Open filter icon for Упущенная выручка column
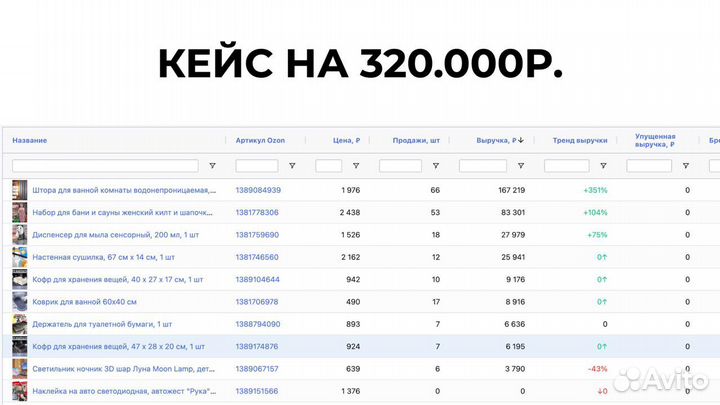This screenshot has height=405, width=720. click(686, 166)
